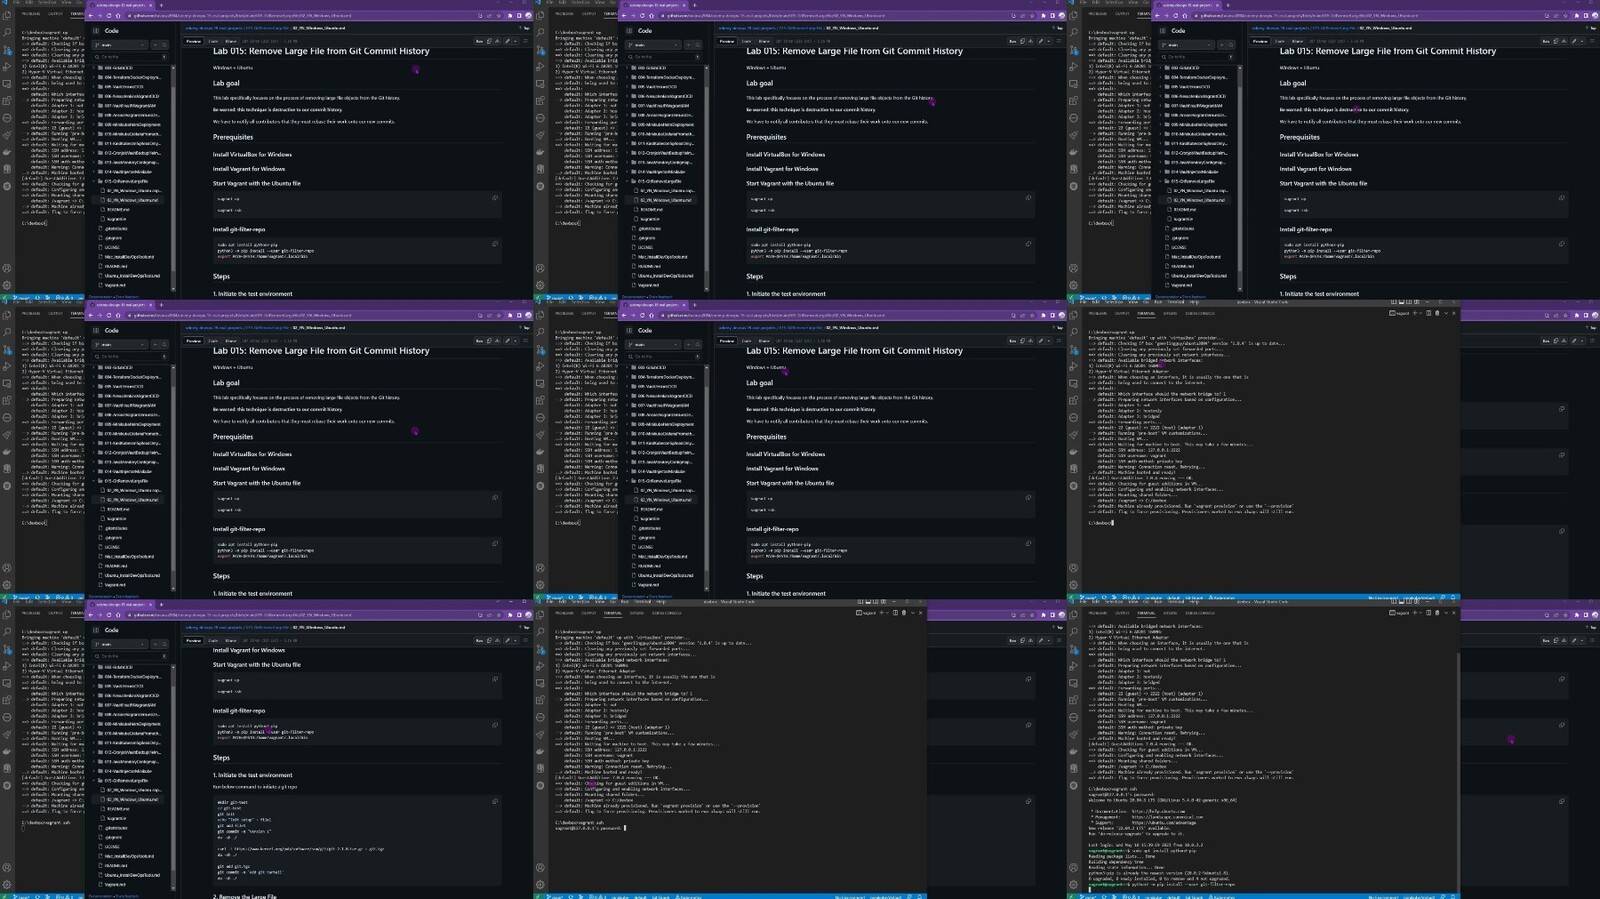Image resolution: width=1600 pixels, height=899 pixels.
Task: Open terminal launch-profile dropdown in Ubuntu welcome frame
Action: (1421, 613)
